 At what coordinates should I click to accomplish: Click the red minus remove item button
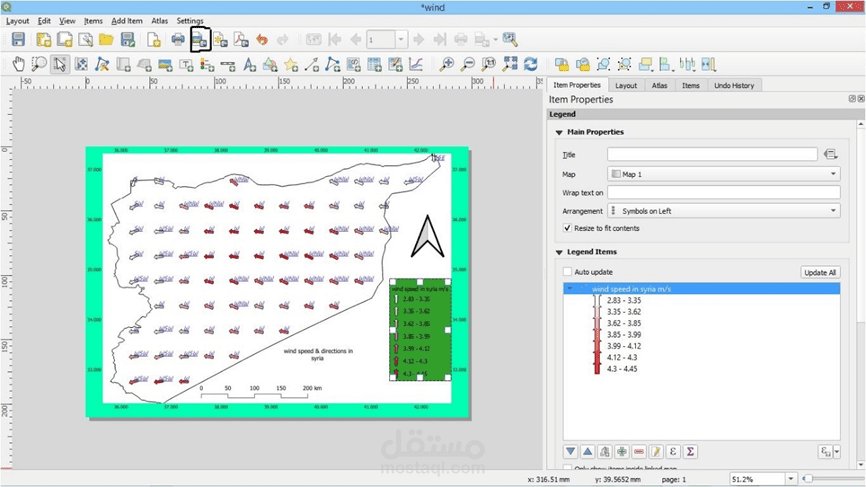click(x=639, y=452)
